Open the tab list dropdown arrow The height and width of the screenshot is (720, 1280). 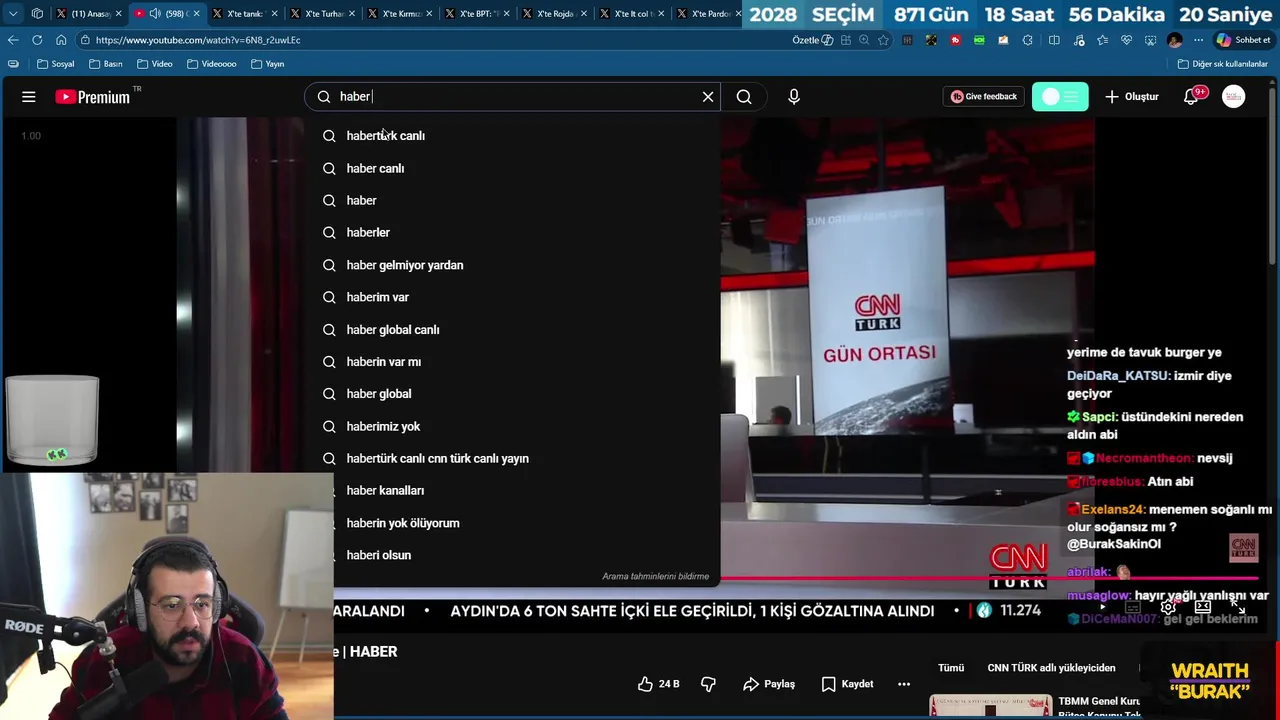pos(13,14)
